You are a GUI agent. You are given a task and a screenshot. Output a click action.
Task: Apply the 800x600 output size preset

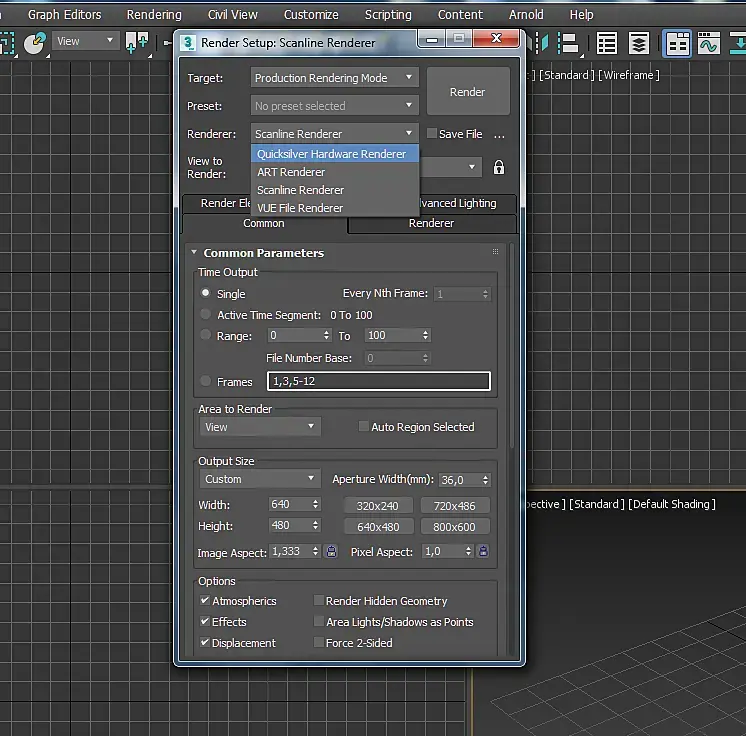(455, 527)
